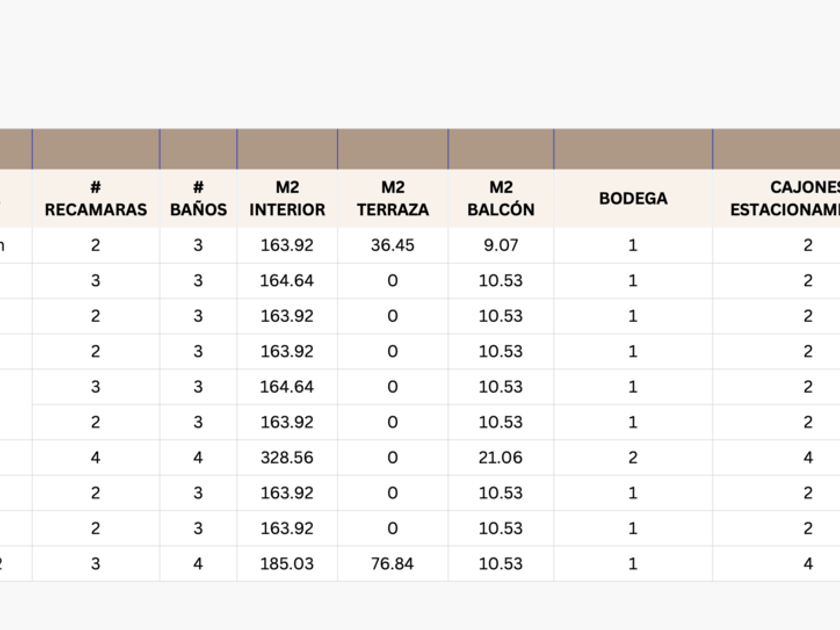Select the interior cell showing 328.56
The width and height of the screenshot is (840, 630).
pyautogui.click(x=287, y=457)
